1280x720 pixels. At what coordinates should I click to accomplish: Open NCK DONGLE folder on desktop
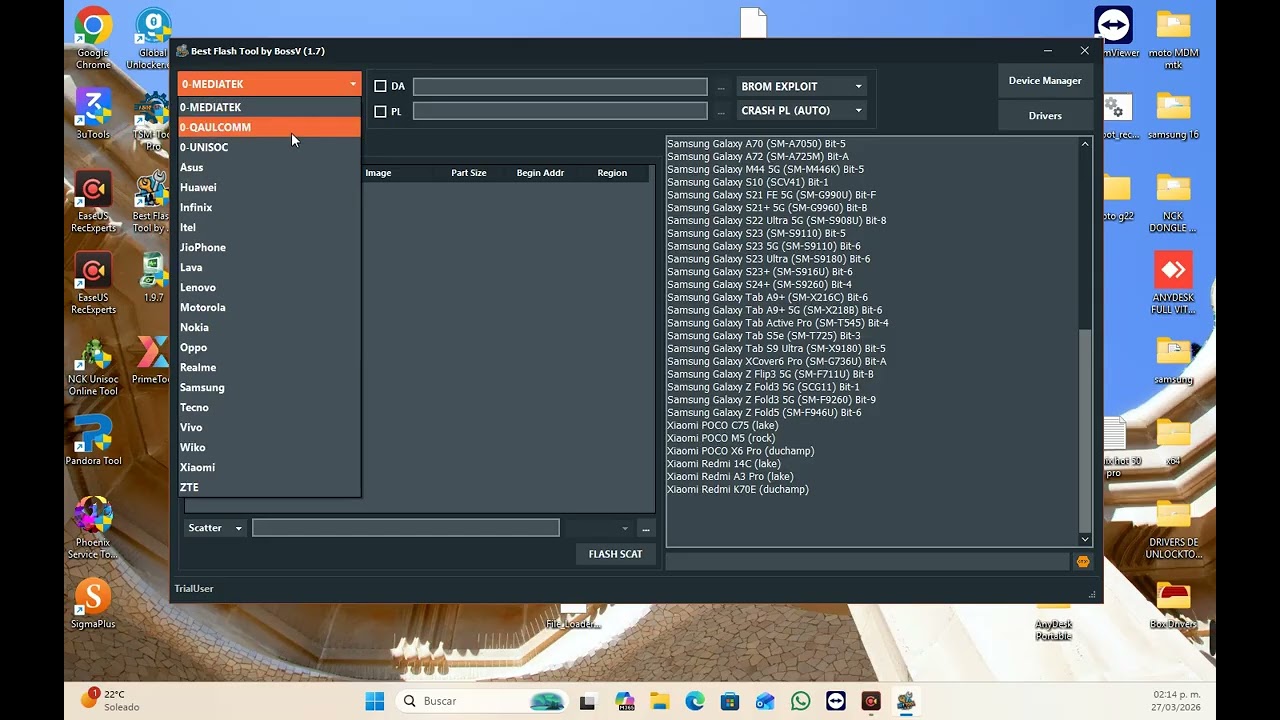click(1173, 202)
